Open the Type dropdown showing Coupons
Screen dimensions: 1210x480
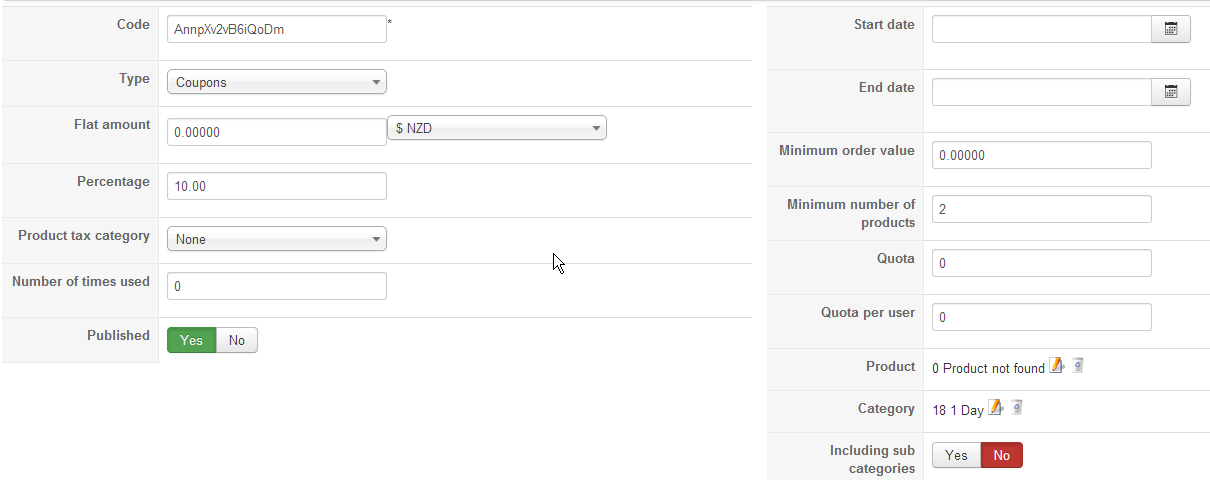(276, 82)
